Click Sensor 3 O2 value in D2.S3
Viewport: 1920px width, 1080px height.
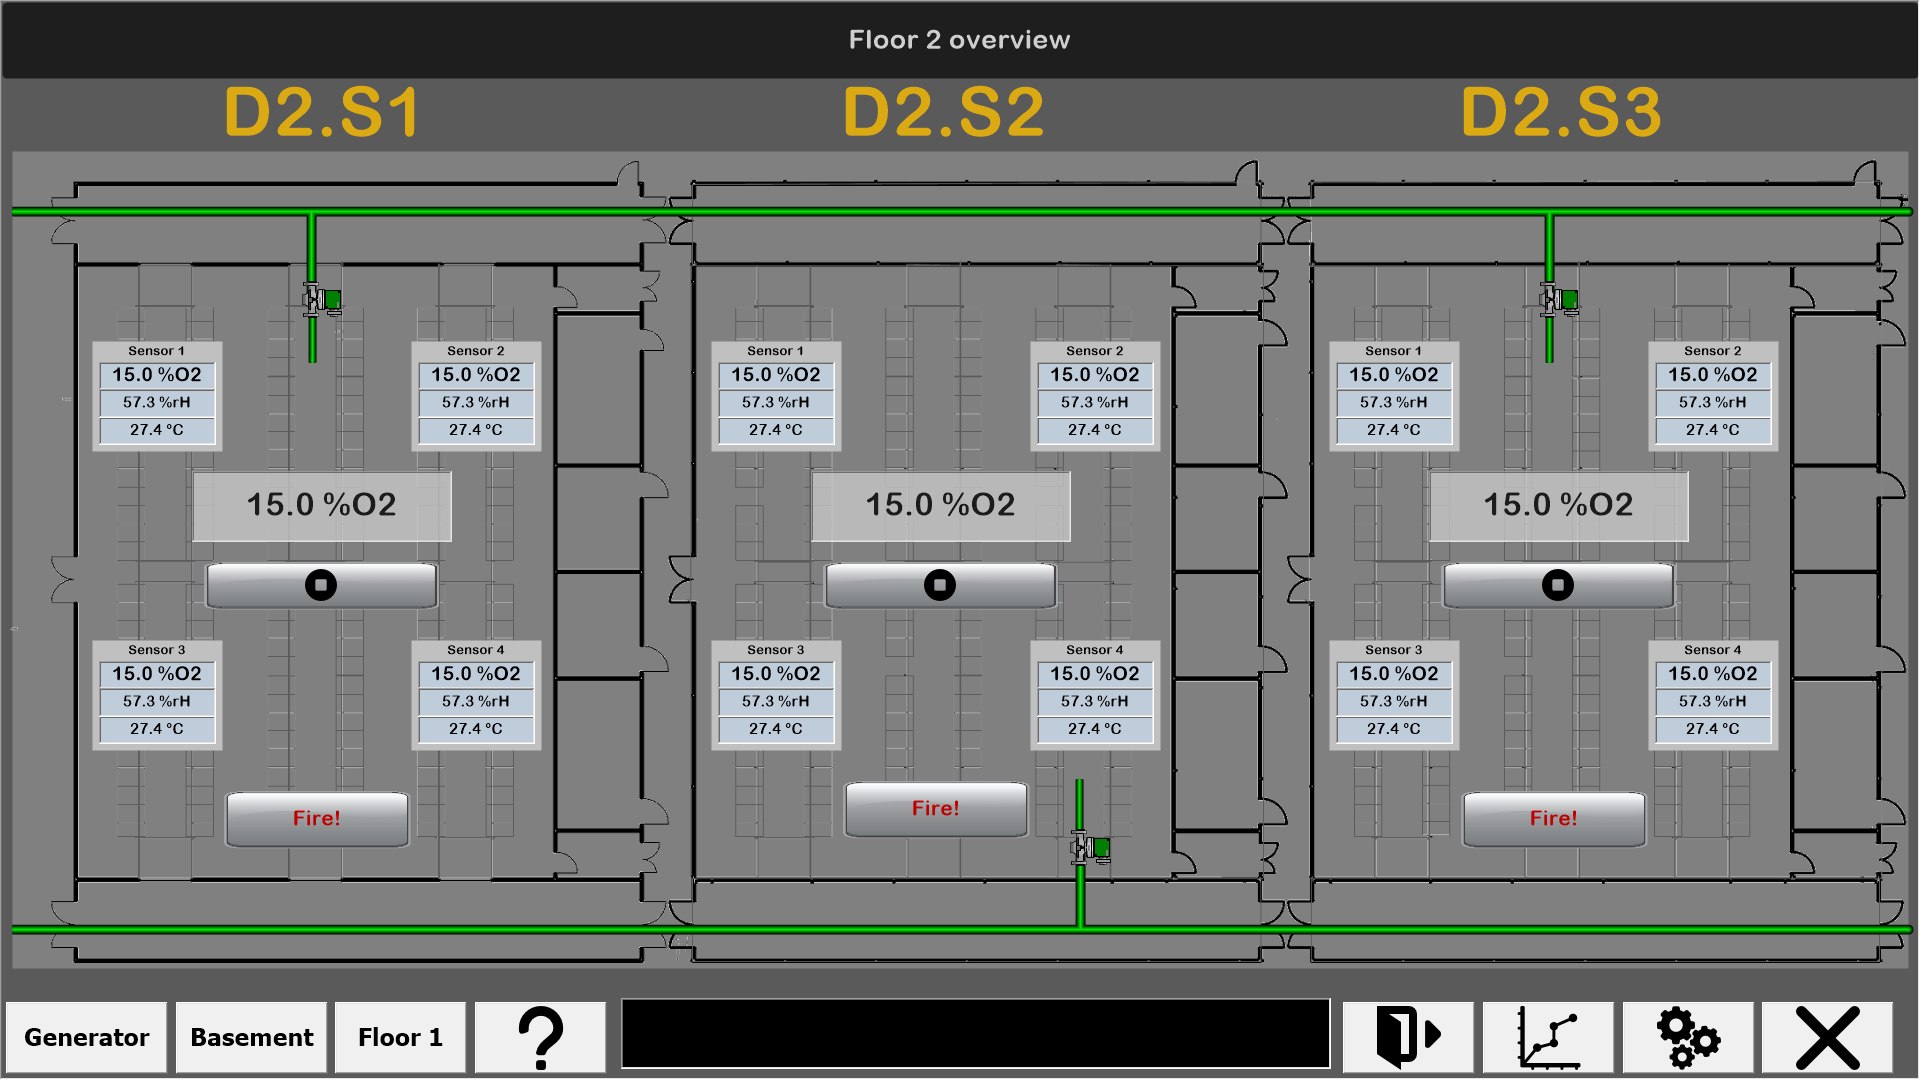(x=1394, y=674)
